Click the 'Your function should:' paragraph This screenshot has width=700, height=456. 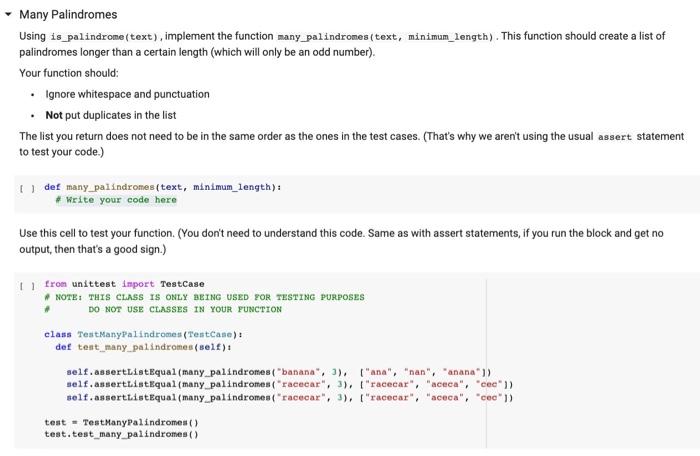pos(69,73)
